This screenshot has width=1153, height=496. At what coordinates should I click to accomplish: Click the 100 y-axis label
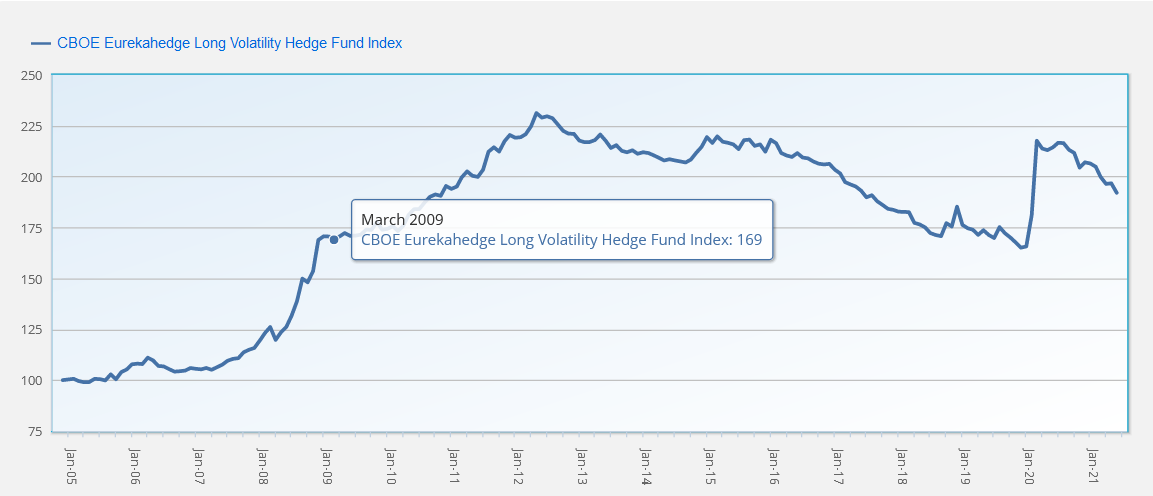(31, 381)
